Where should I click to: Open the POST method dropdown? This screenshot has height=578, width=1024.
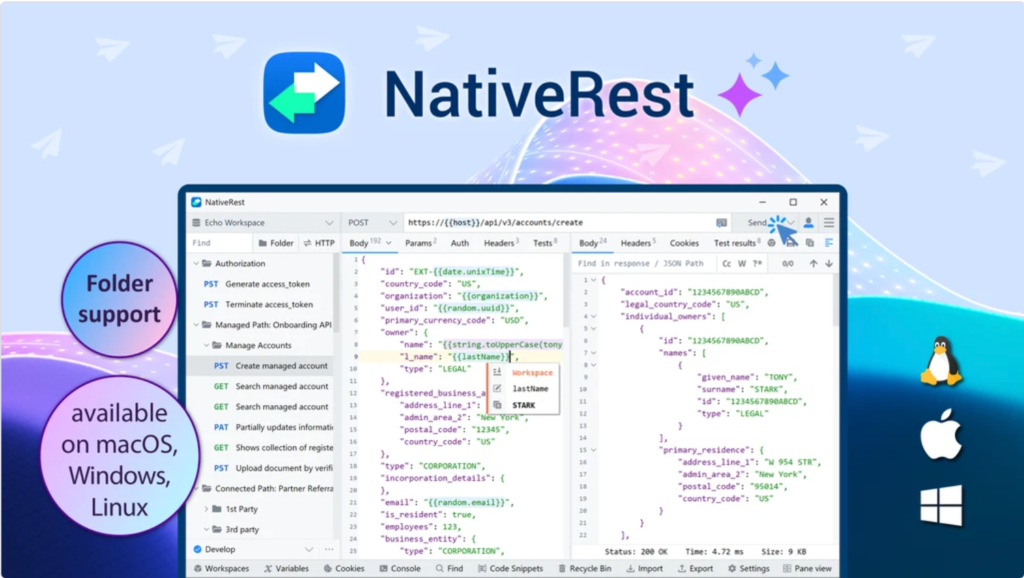pyautogui.click(x=371, y=222)
